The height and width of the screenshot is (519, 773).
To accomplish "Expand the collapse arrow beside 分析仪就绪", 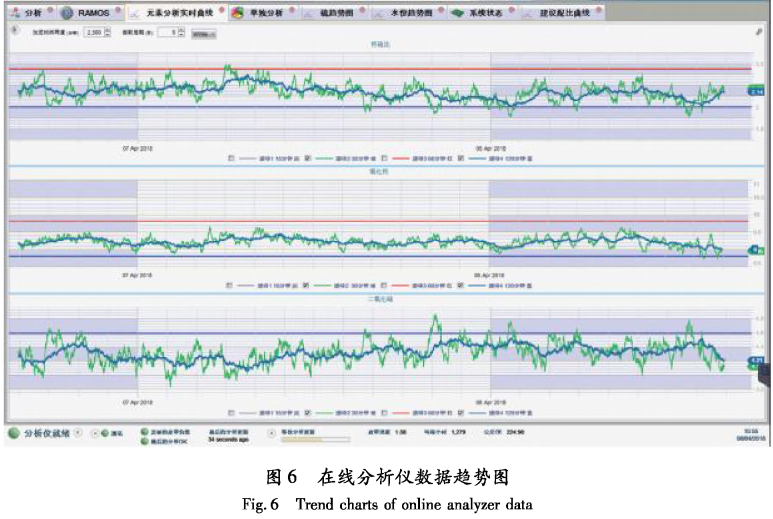I will [79, 434].
